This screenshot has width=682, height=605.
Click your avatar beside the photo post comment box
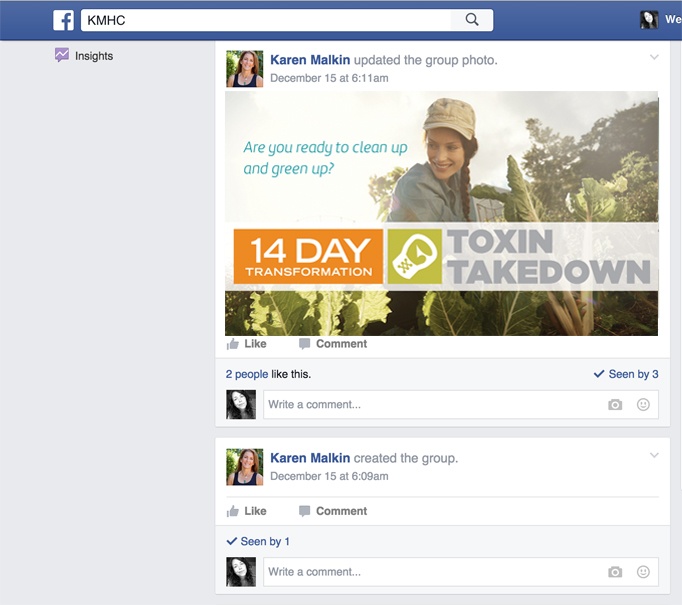click(x=241, y=404)
